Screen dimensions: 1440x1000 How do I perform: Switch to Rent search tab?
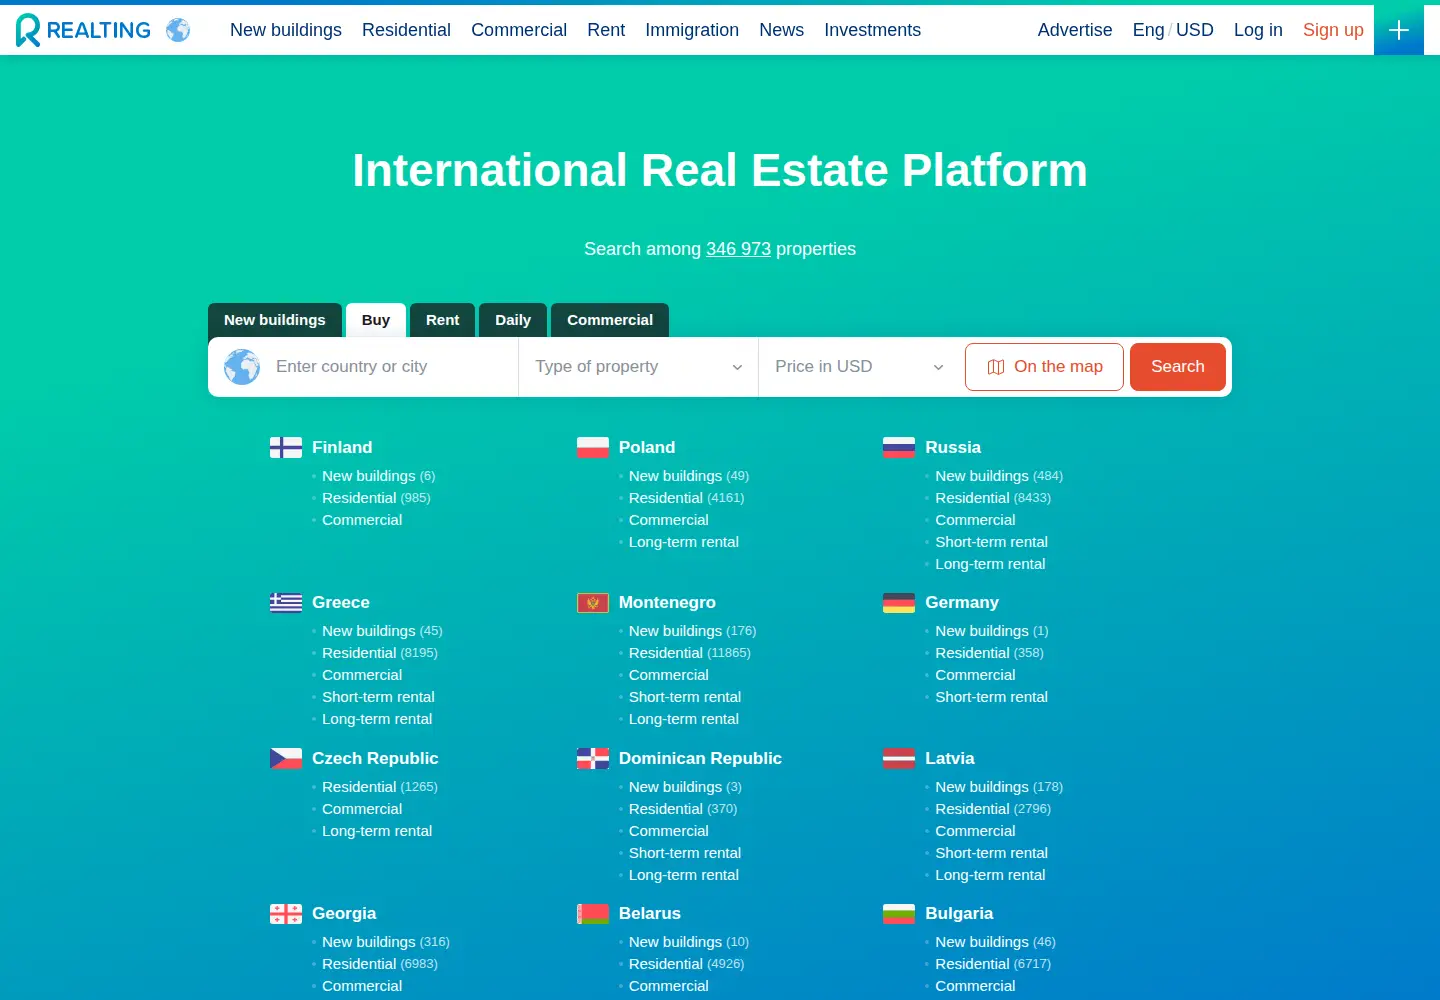click(x=442, y=320)
